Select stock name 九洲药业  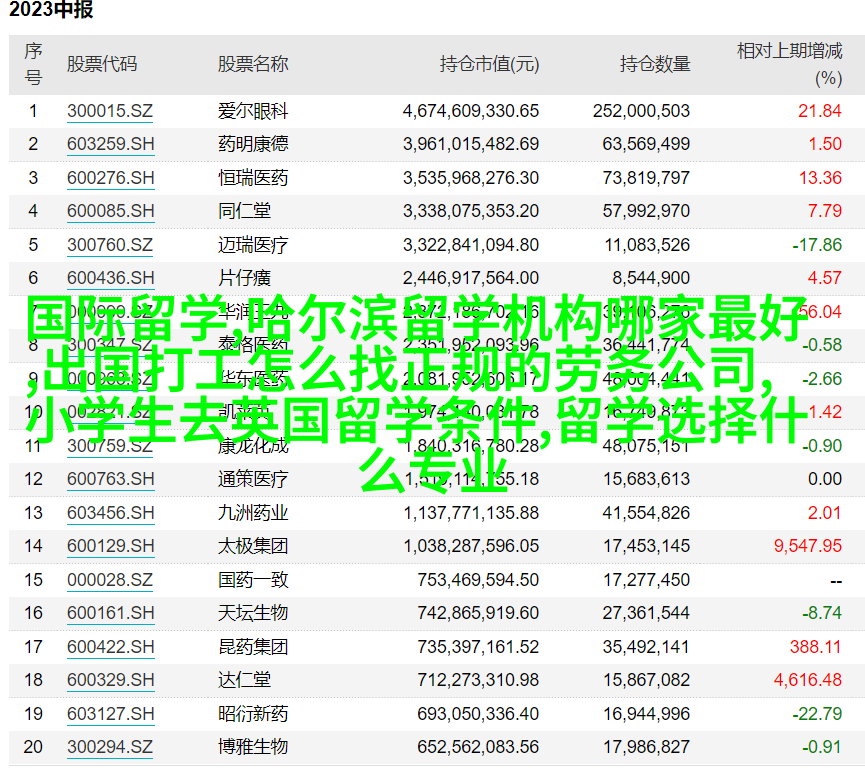(253, 513)
